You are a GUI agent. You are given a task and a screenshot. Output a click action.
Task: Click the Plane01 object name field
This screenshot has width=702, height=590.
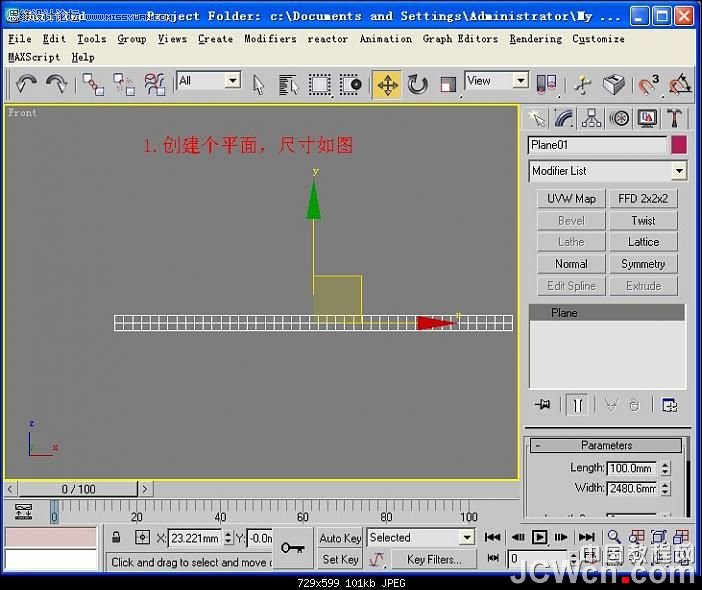[597, 145]
